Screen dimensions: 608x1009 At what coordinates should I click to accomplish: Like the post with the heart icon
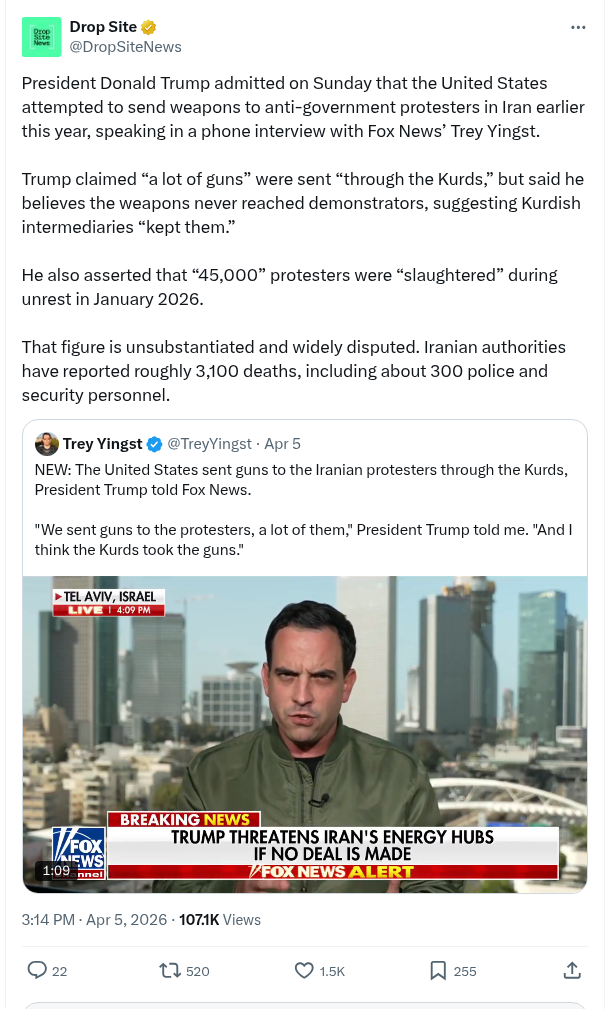(x=305, y=970)
